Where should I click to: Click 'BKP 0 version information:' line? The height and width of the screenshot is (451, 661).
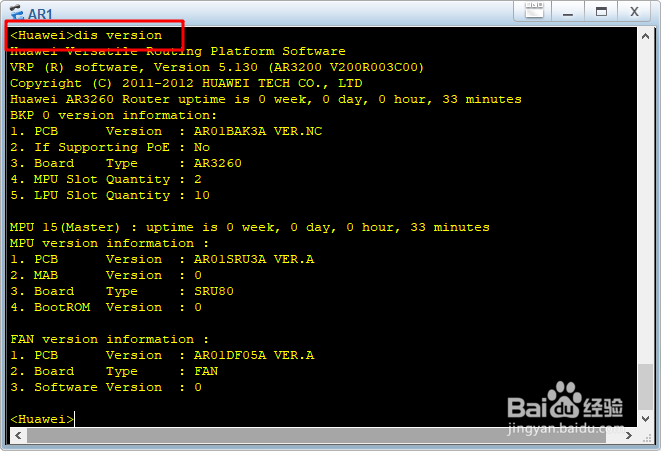(x=113, y=115)
